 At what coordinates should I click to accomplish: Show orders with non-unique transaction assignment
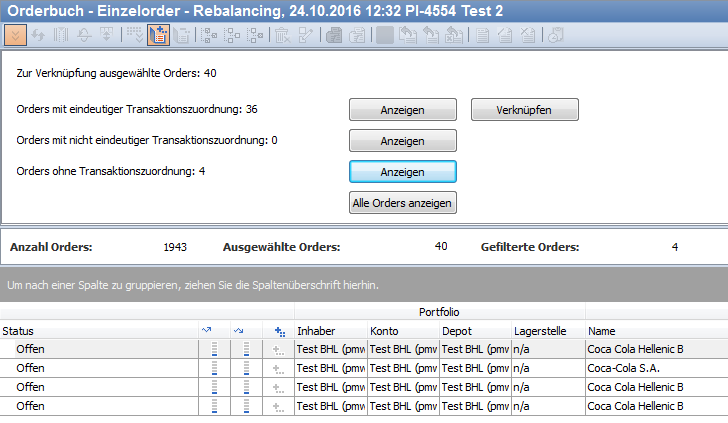(402, 140)
